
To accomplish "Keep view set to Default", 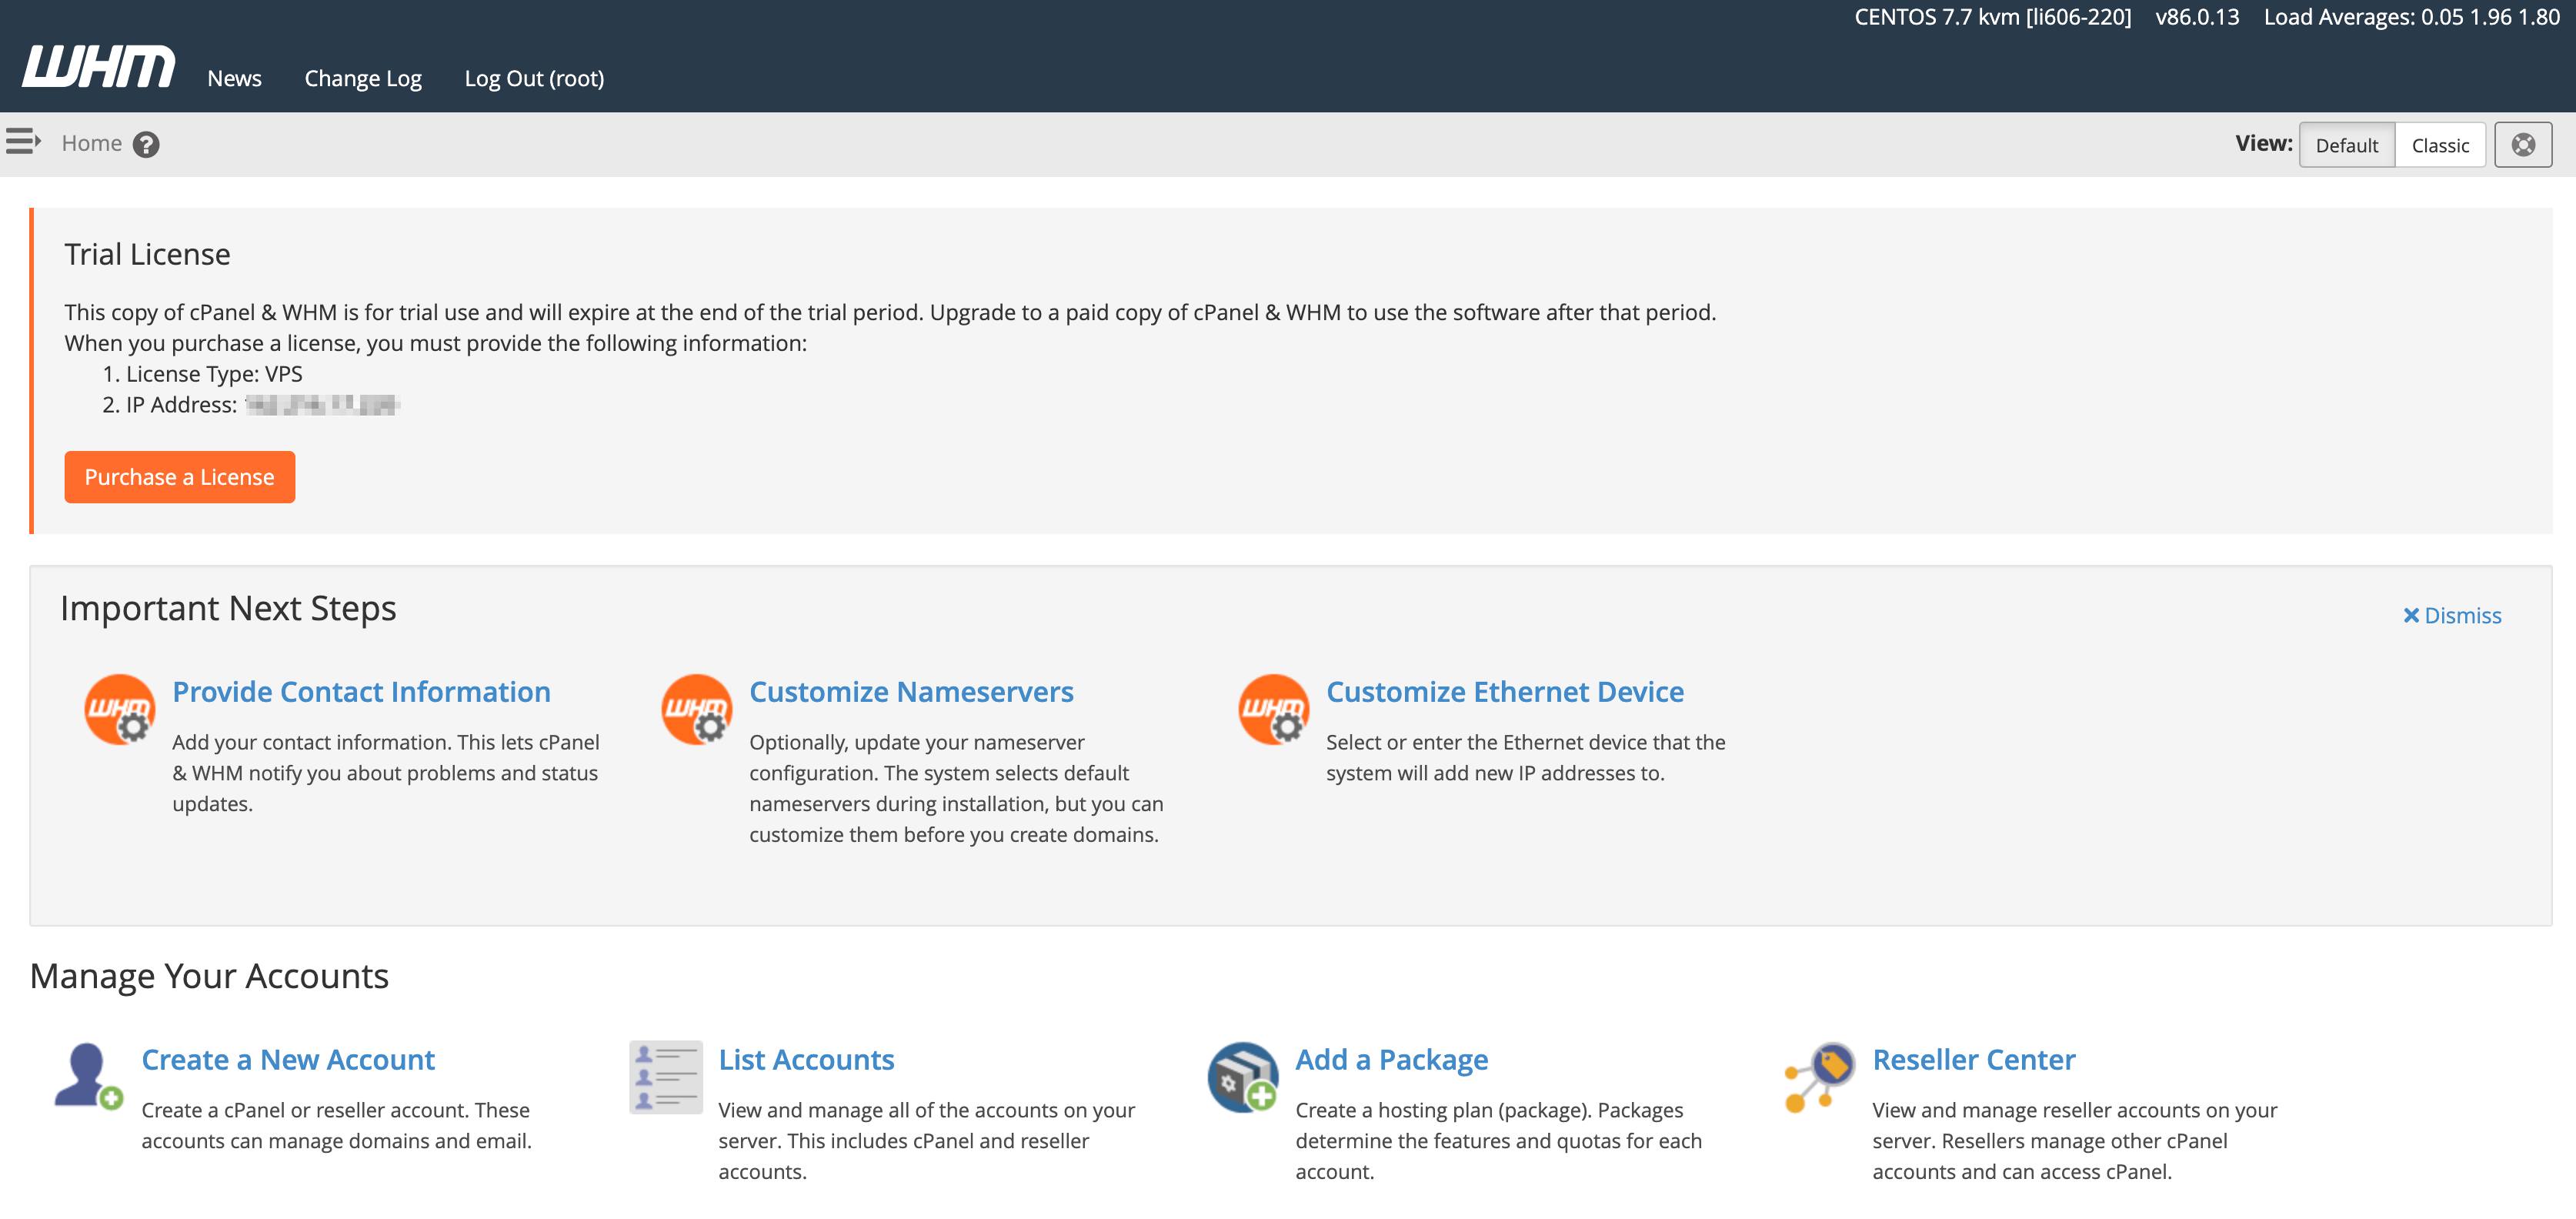I will (2348, 144).
